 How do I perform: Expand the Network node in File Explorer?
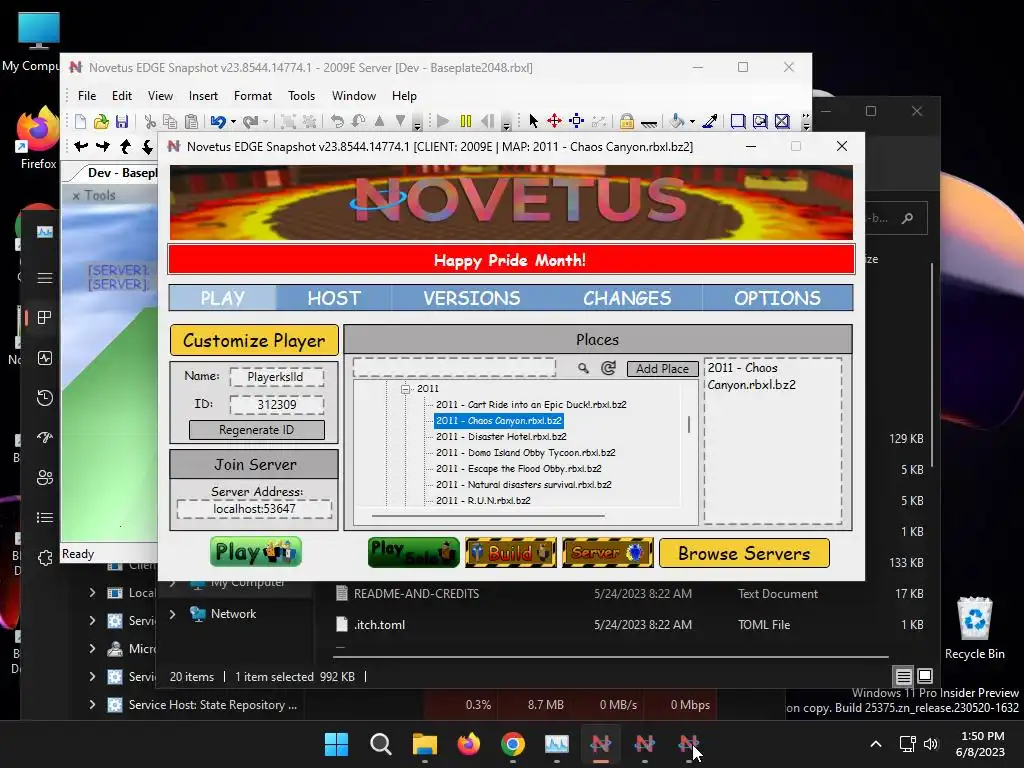[172, 614]
